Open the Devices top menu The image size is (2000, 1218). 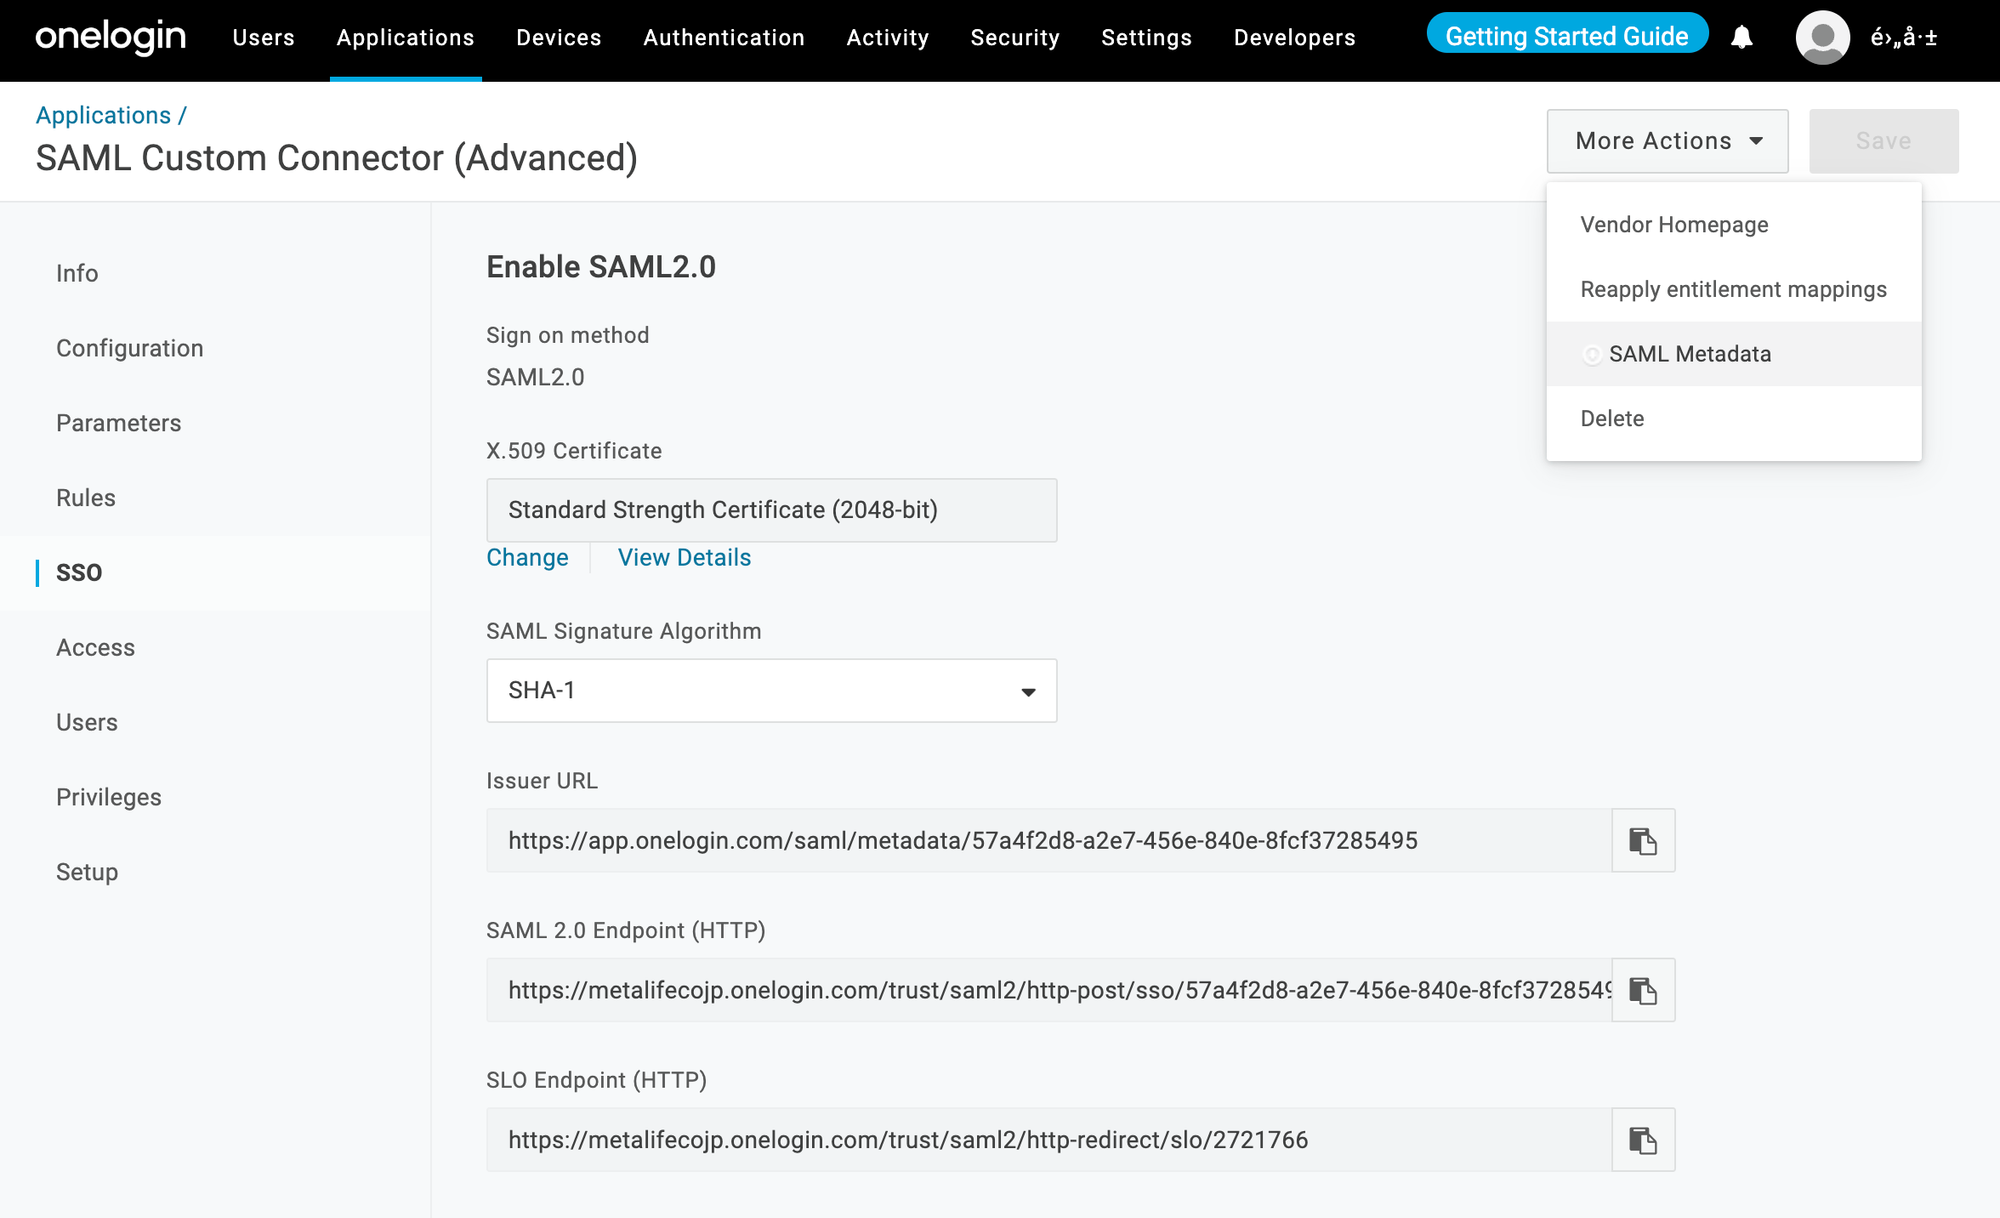(x=559, y=38)
